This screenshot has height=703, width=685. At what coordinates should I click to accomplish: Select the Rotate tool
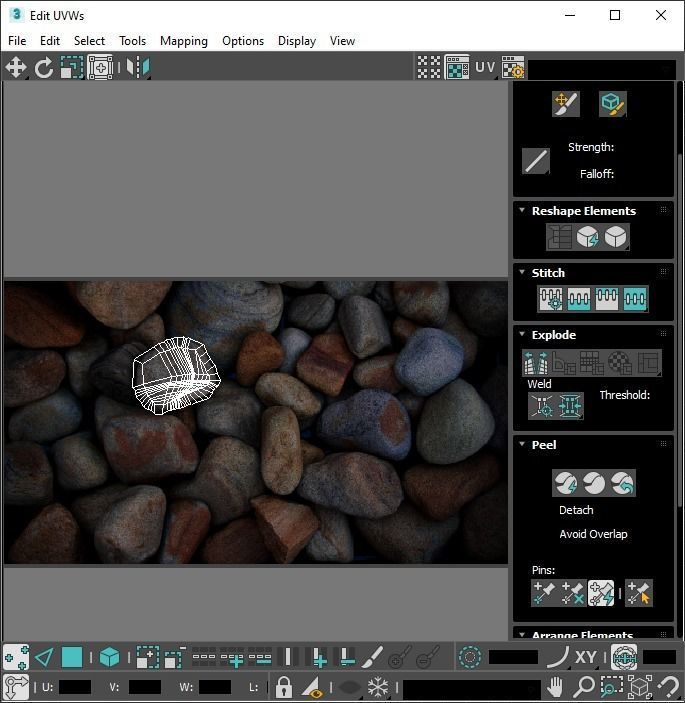43,67
